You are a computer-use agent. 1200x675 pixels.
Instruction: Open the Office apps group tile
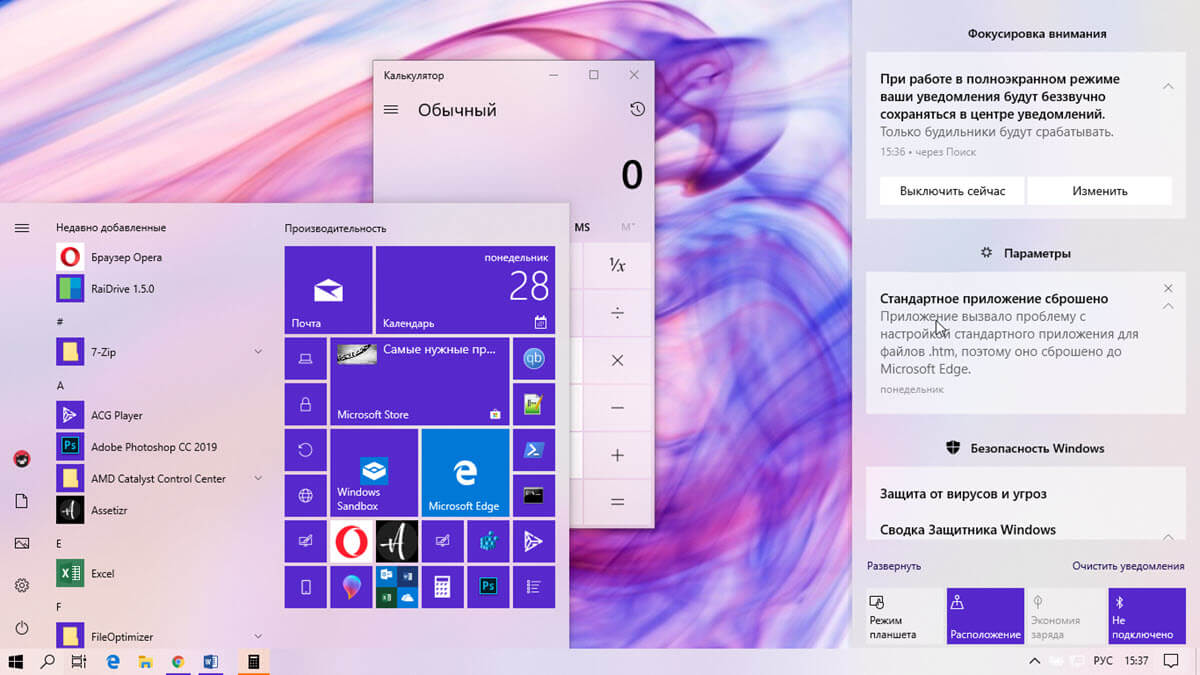click(397, 587)
